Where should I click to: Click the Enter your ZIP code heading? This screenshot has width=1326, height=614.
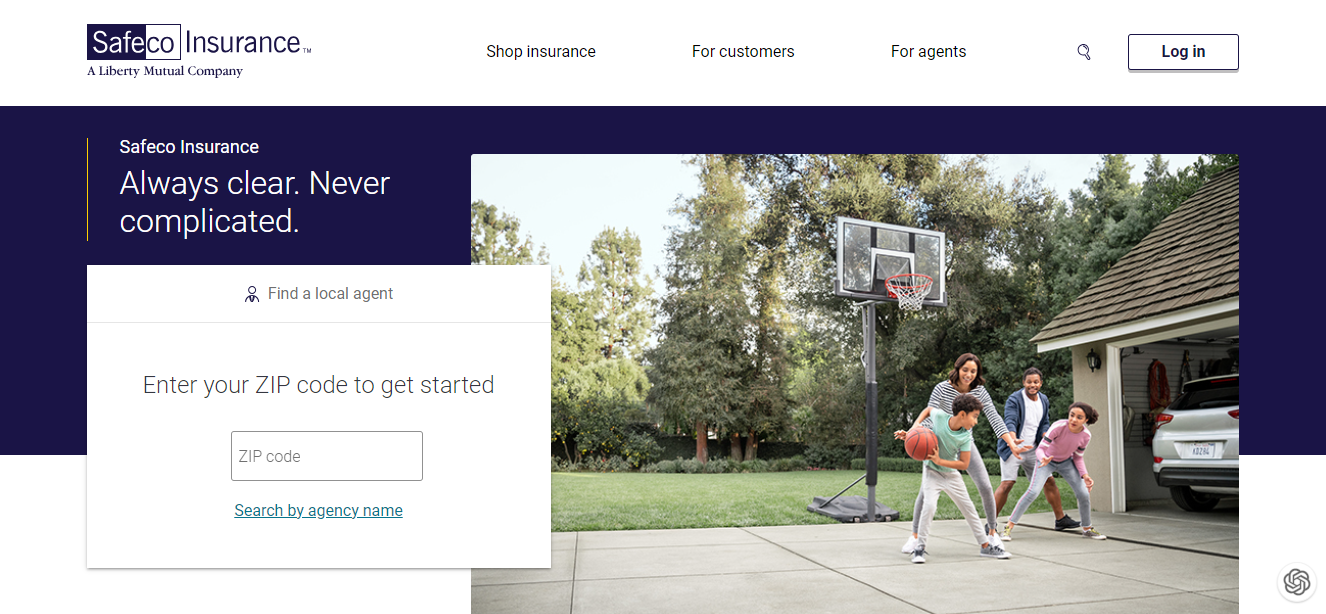pyautogui.click(x=319, y=385)
